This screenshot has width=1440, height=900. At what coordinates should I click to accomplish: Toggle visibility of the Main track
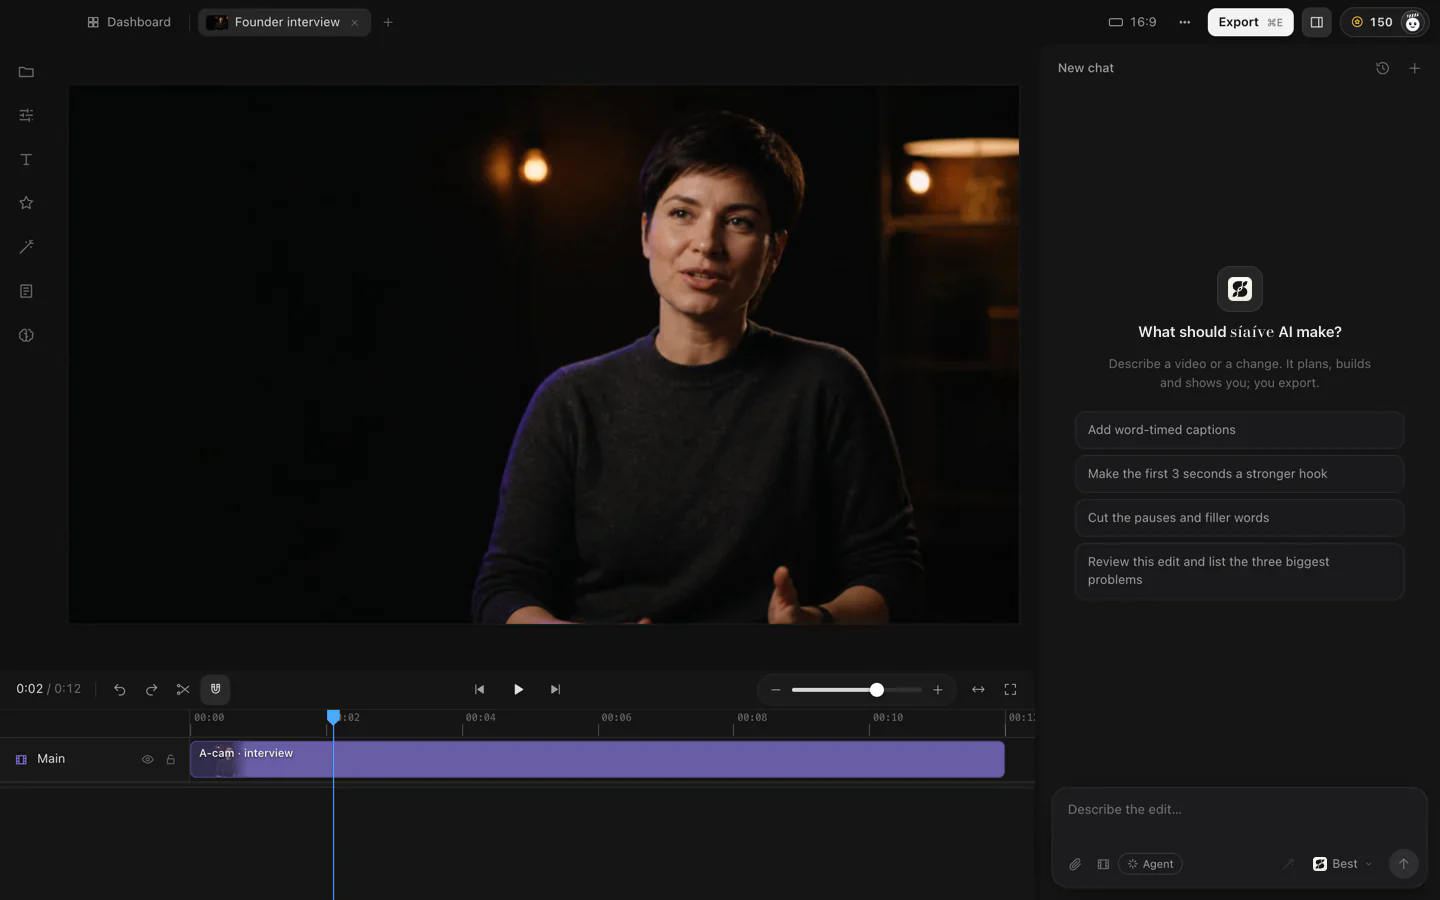[x=147, y=760]
